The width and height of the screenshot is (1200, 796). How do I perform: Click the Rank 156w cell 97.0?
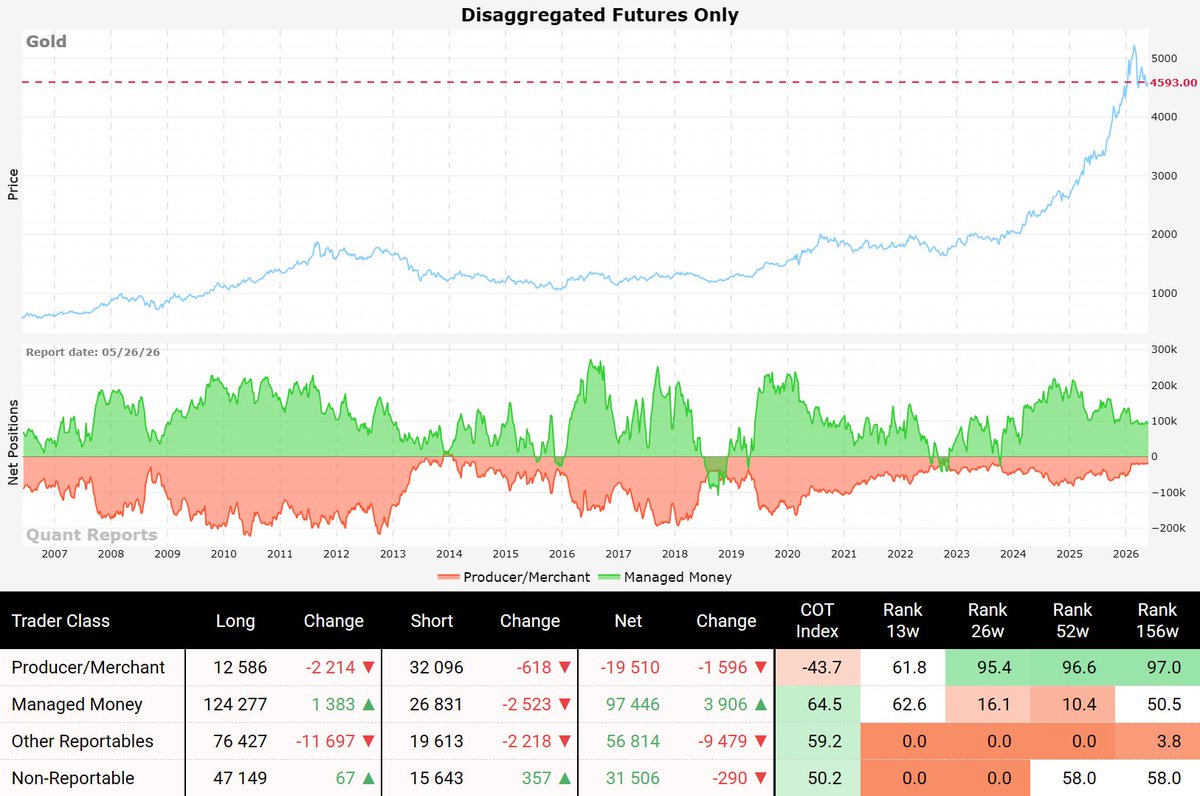[x=1157, y=667]
